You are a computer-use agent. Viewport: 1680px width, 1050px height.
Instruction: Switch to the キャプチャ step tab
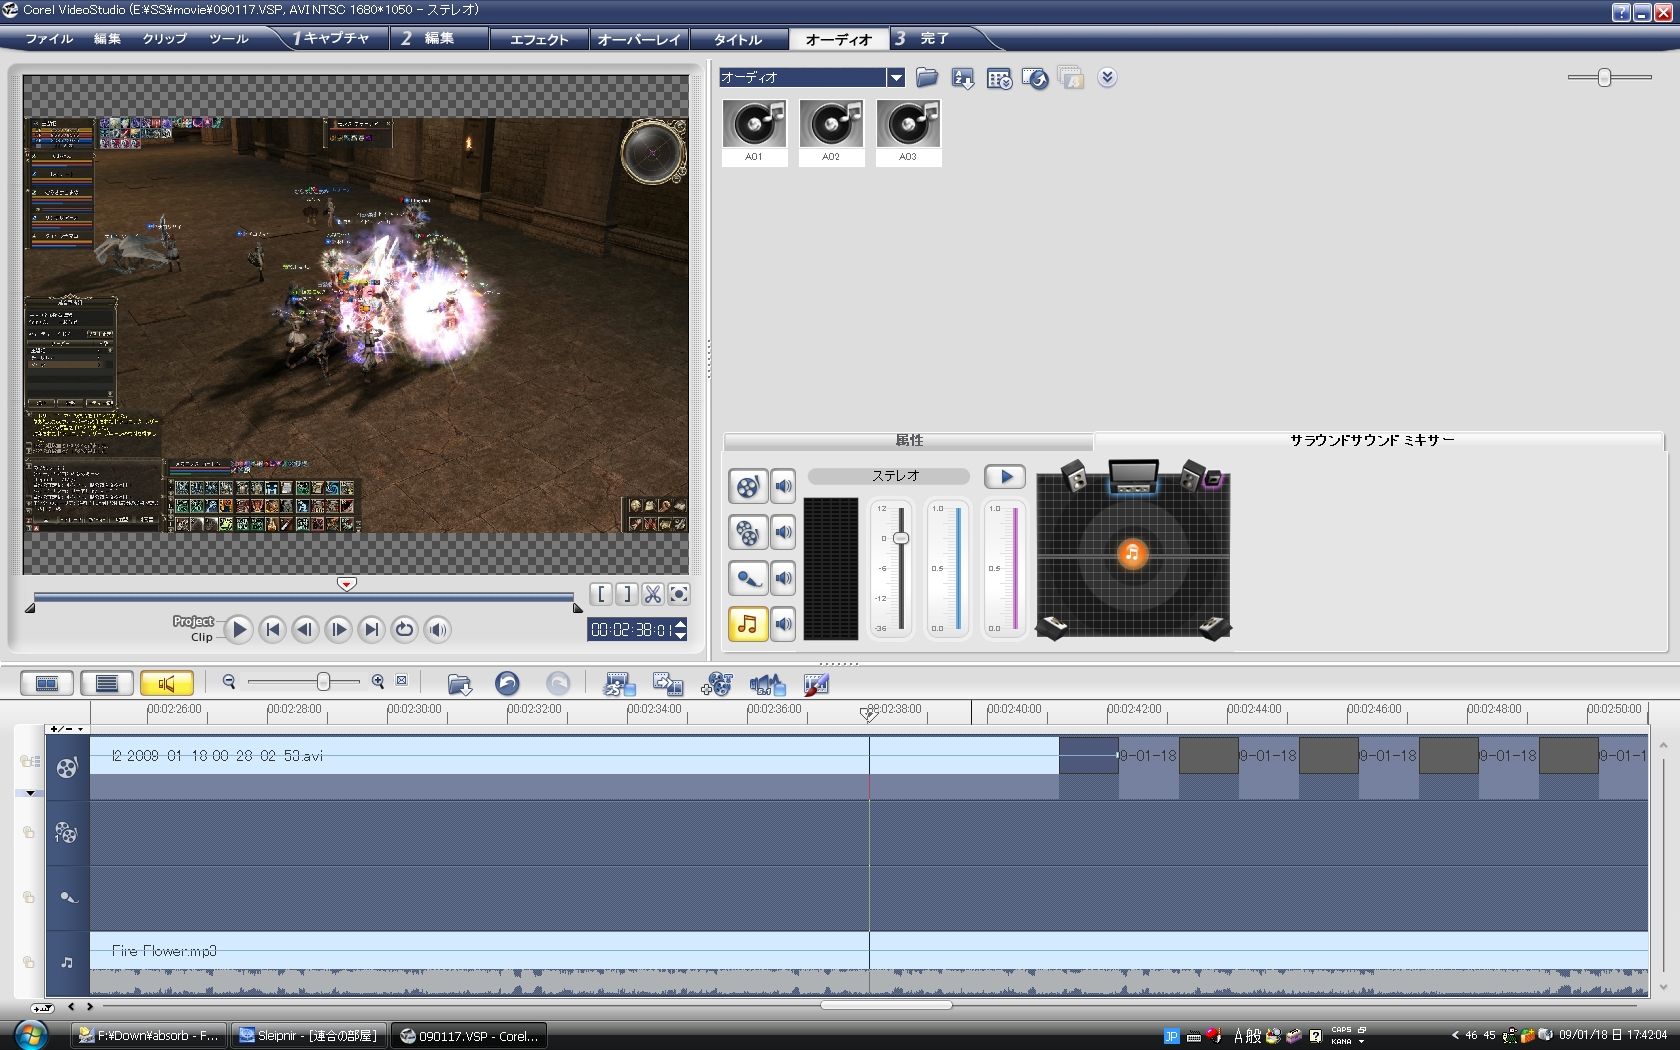point(331,38)
